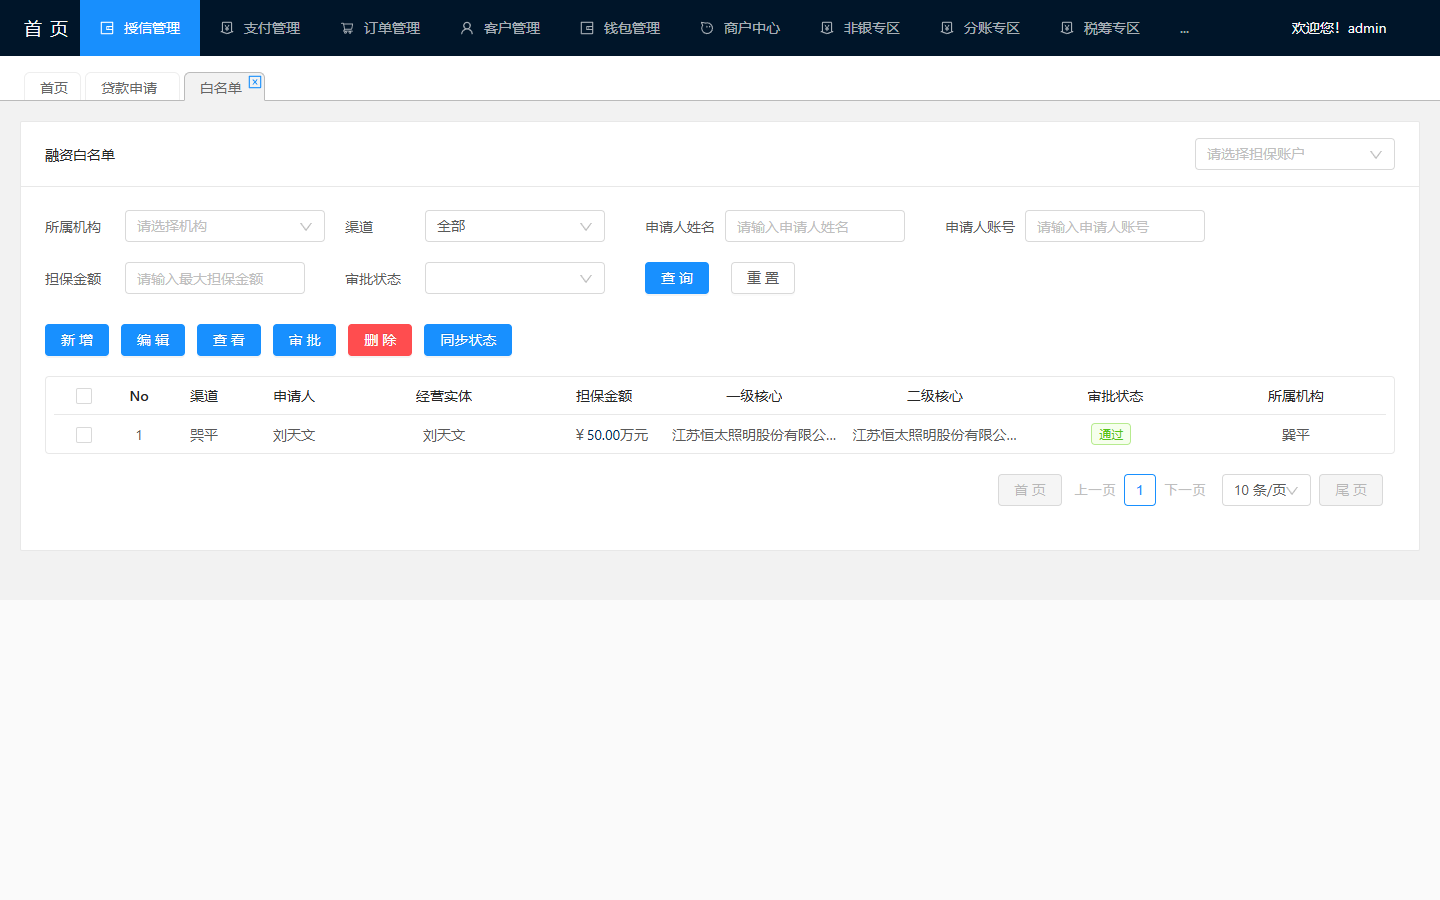The height and width of the screenshot is (900, 1440).
Task: Click the 担保金额 column header
Action: click(604, 396)
